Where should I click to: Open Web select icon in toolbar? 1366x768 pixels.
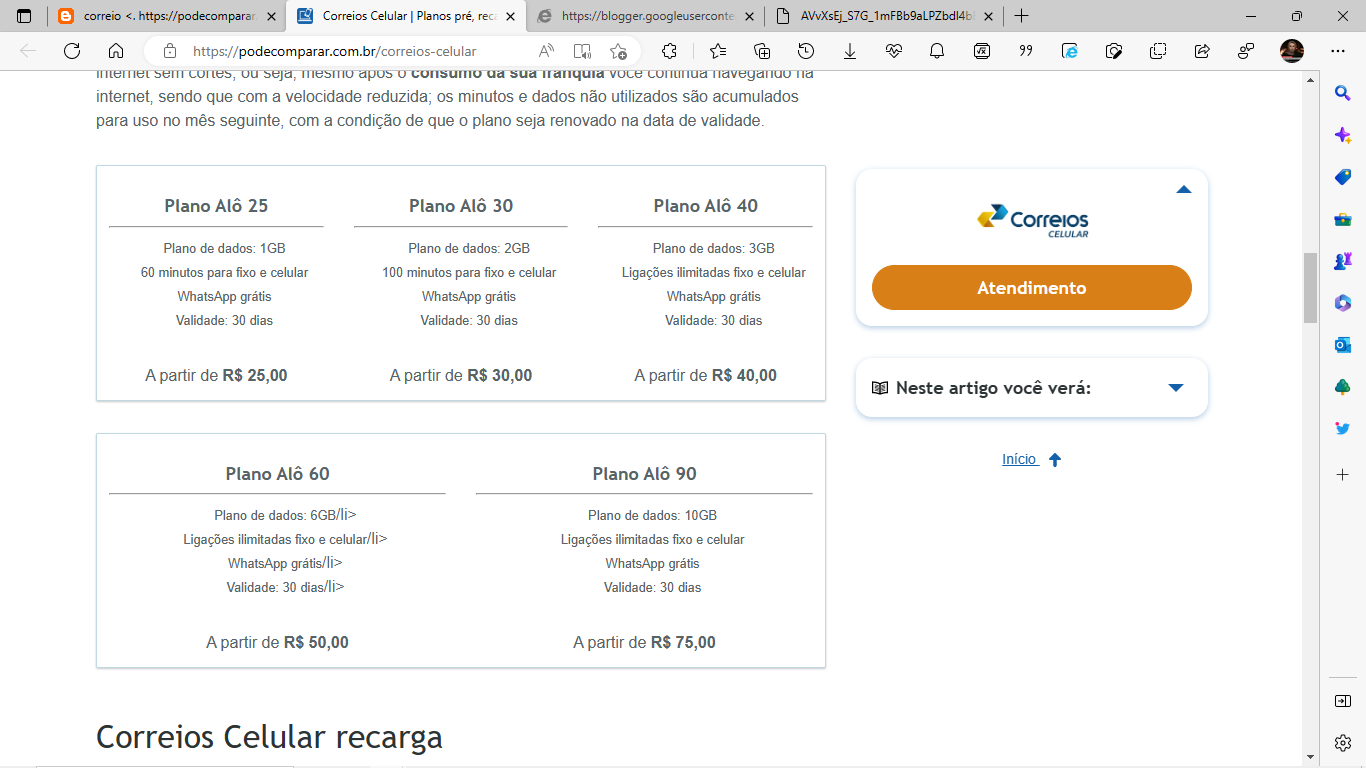tap(1158, 51)
